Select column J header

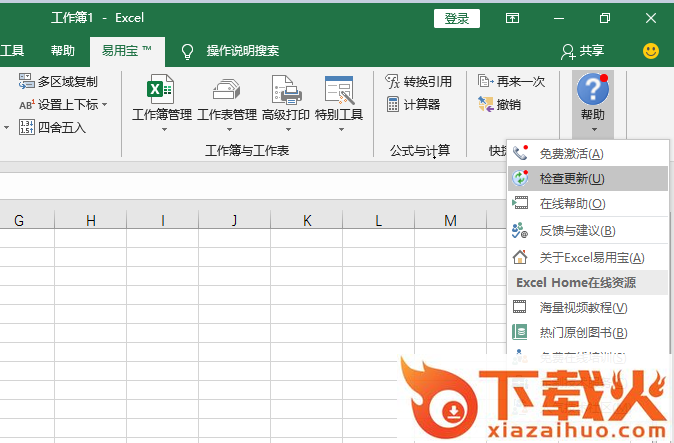(x=234, y=220)
